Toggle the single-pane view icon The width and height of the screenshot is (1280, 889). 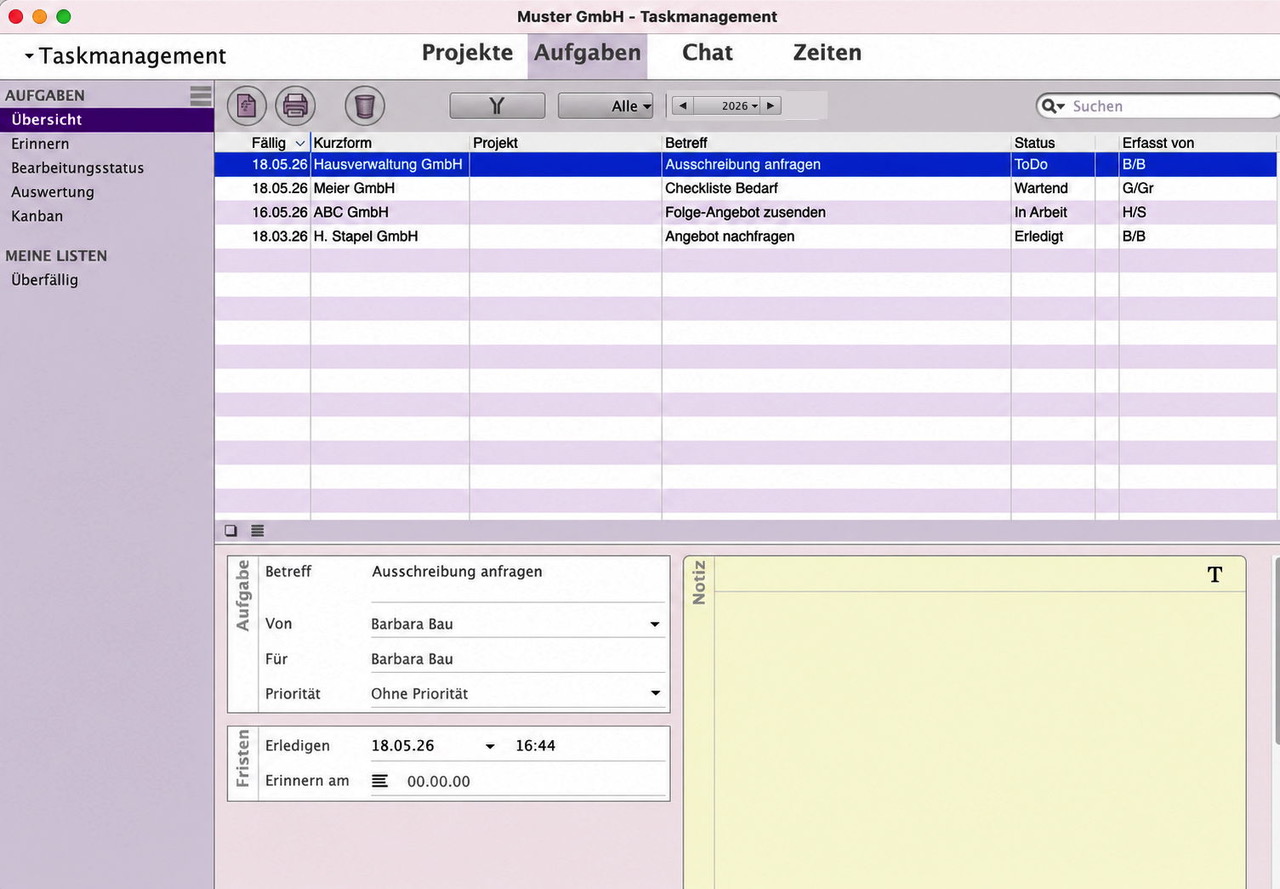coord(231,531)
